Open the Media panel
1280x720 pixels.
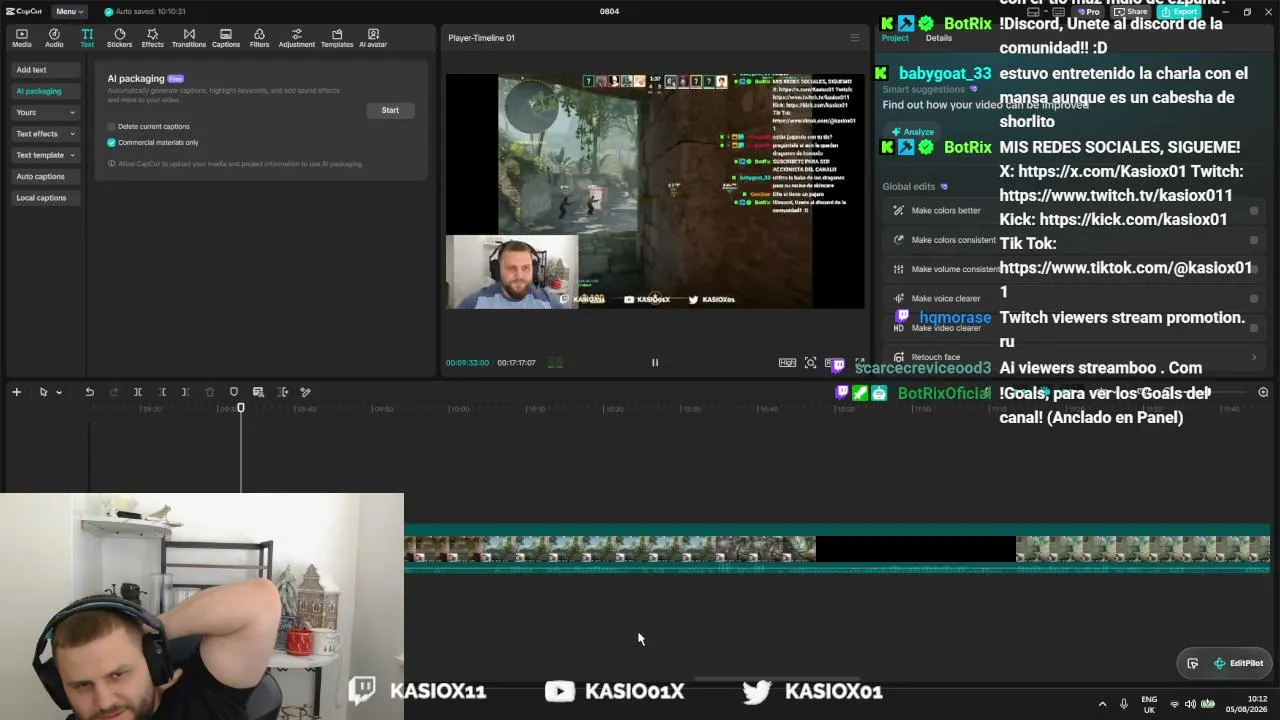click(x=22, y=38)
